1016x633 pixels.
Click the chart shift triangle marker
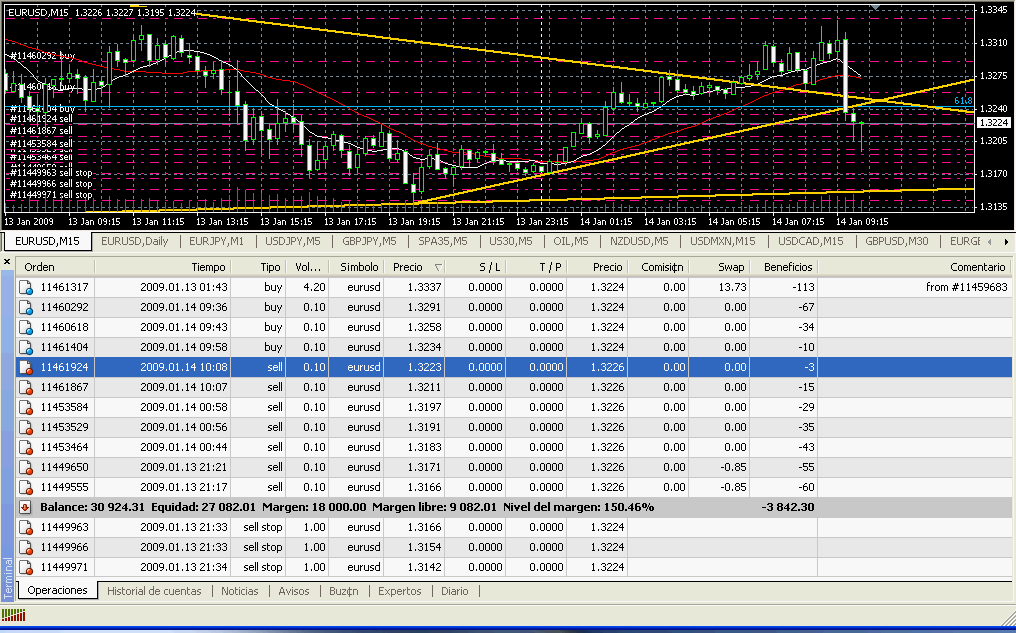point(877,7)
